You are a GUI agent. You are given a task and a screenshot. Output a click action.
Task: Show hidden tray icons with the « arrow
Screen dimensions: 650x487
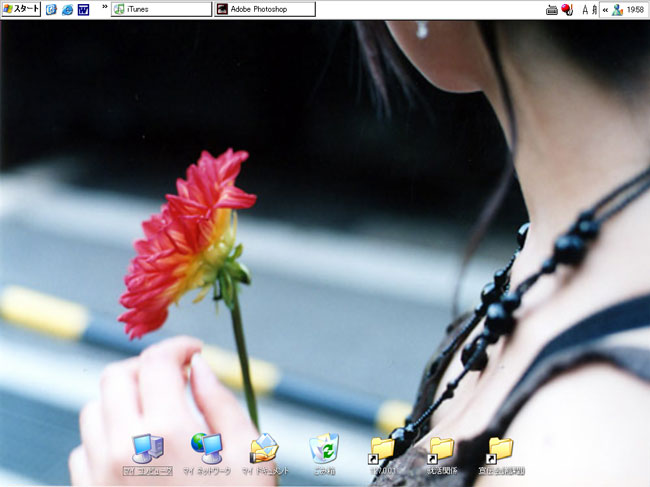tap(605, 9)
